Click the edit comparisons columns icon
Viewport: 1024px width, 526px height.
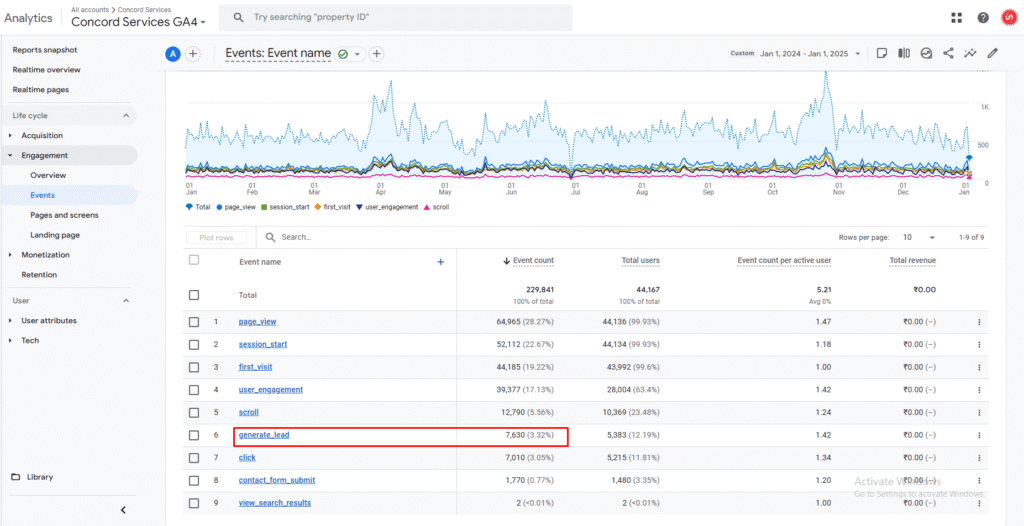pyautogui.click(x=904, y=54)
